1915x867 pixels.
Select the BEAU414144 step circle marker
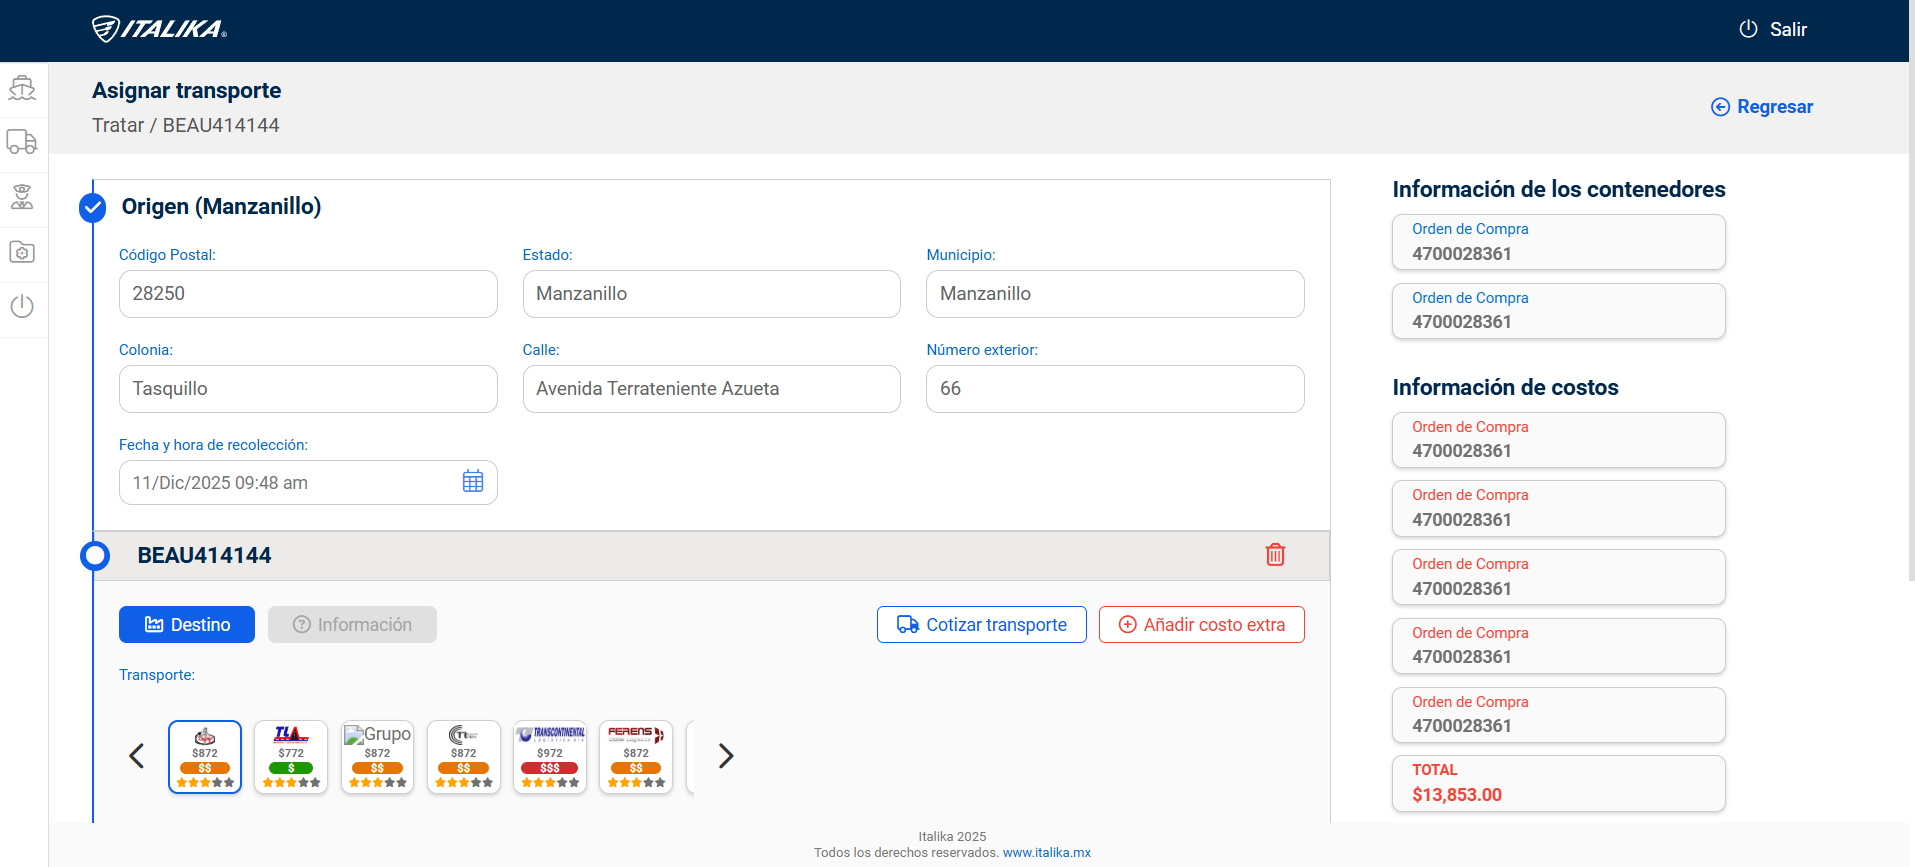tap(95, 556)
